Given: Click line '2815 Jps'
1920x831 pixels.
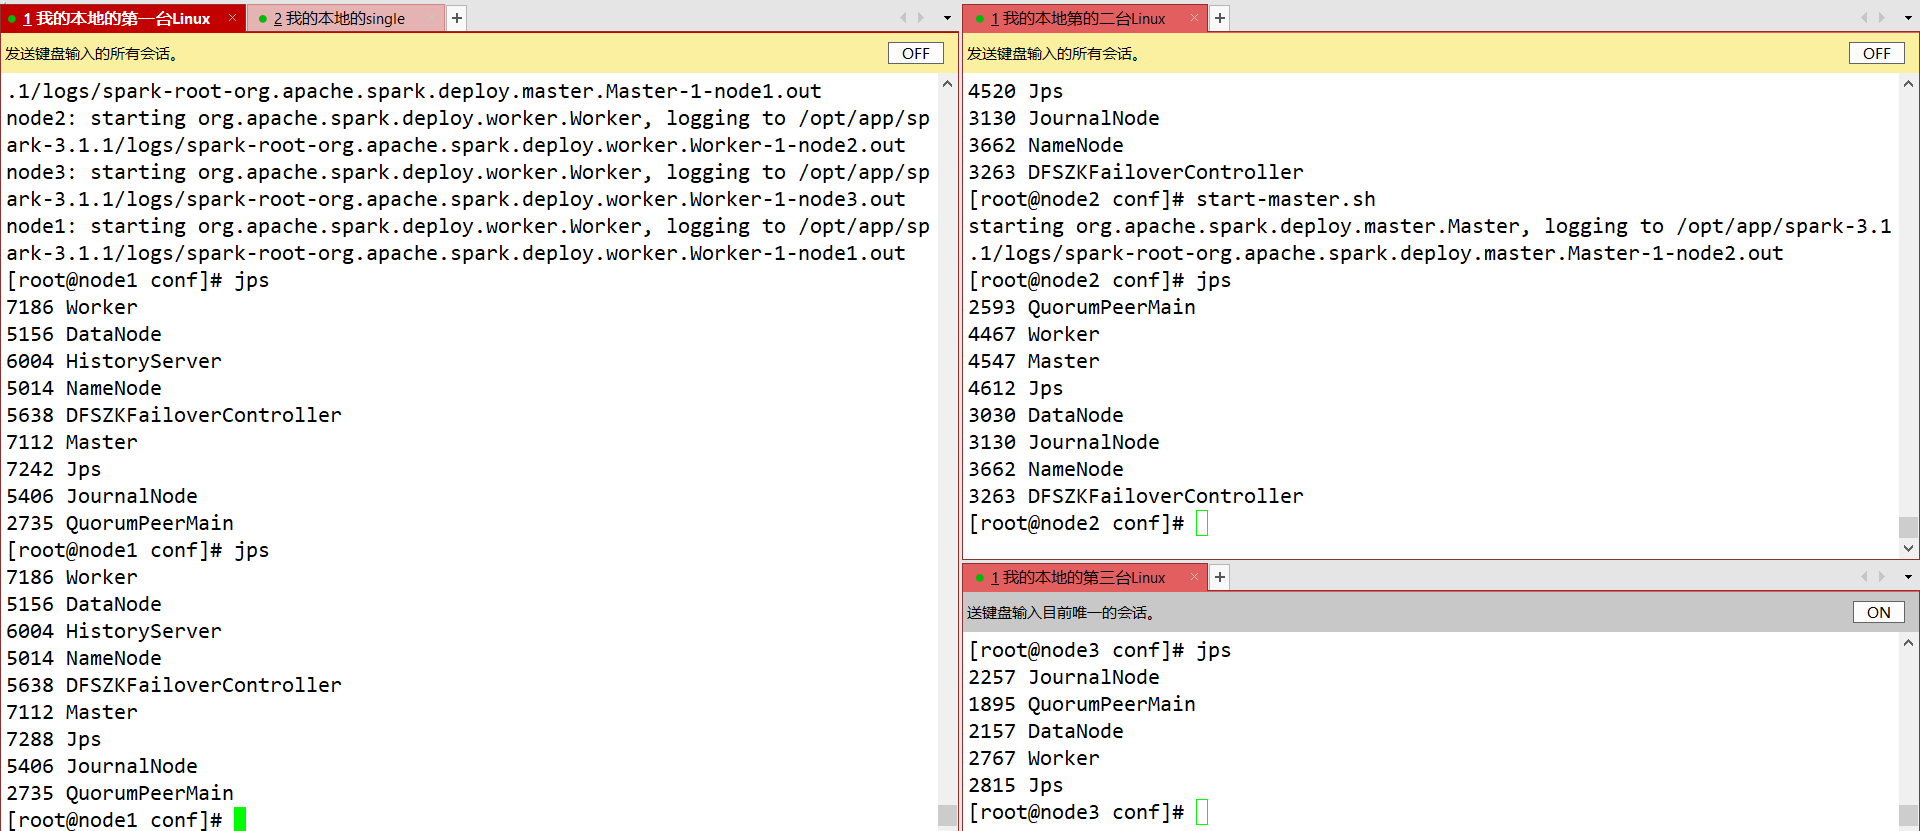Looking at the screenshot, I should [1016, 785].
